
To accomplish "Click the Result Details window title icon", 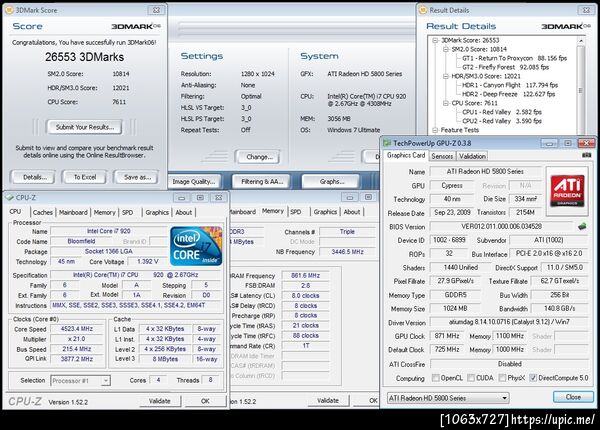I will [422, 10].
